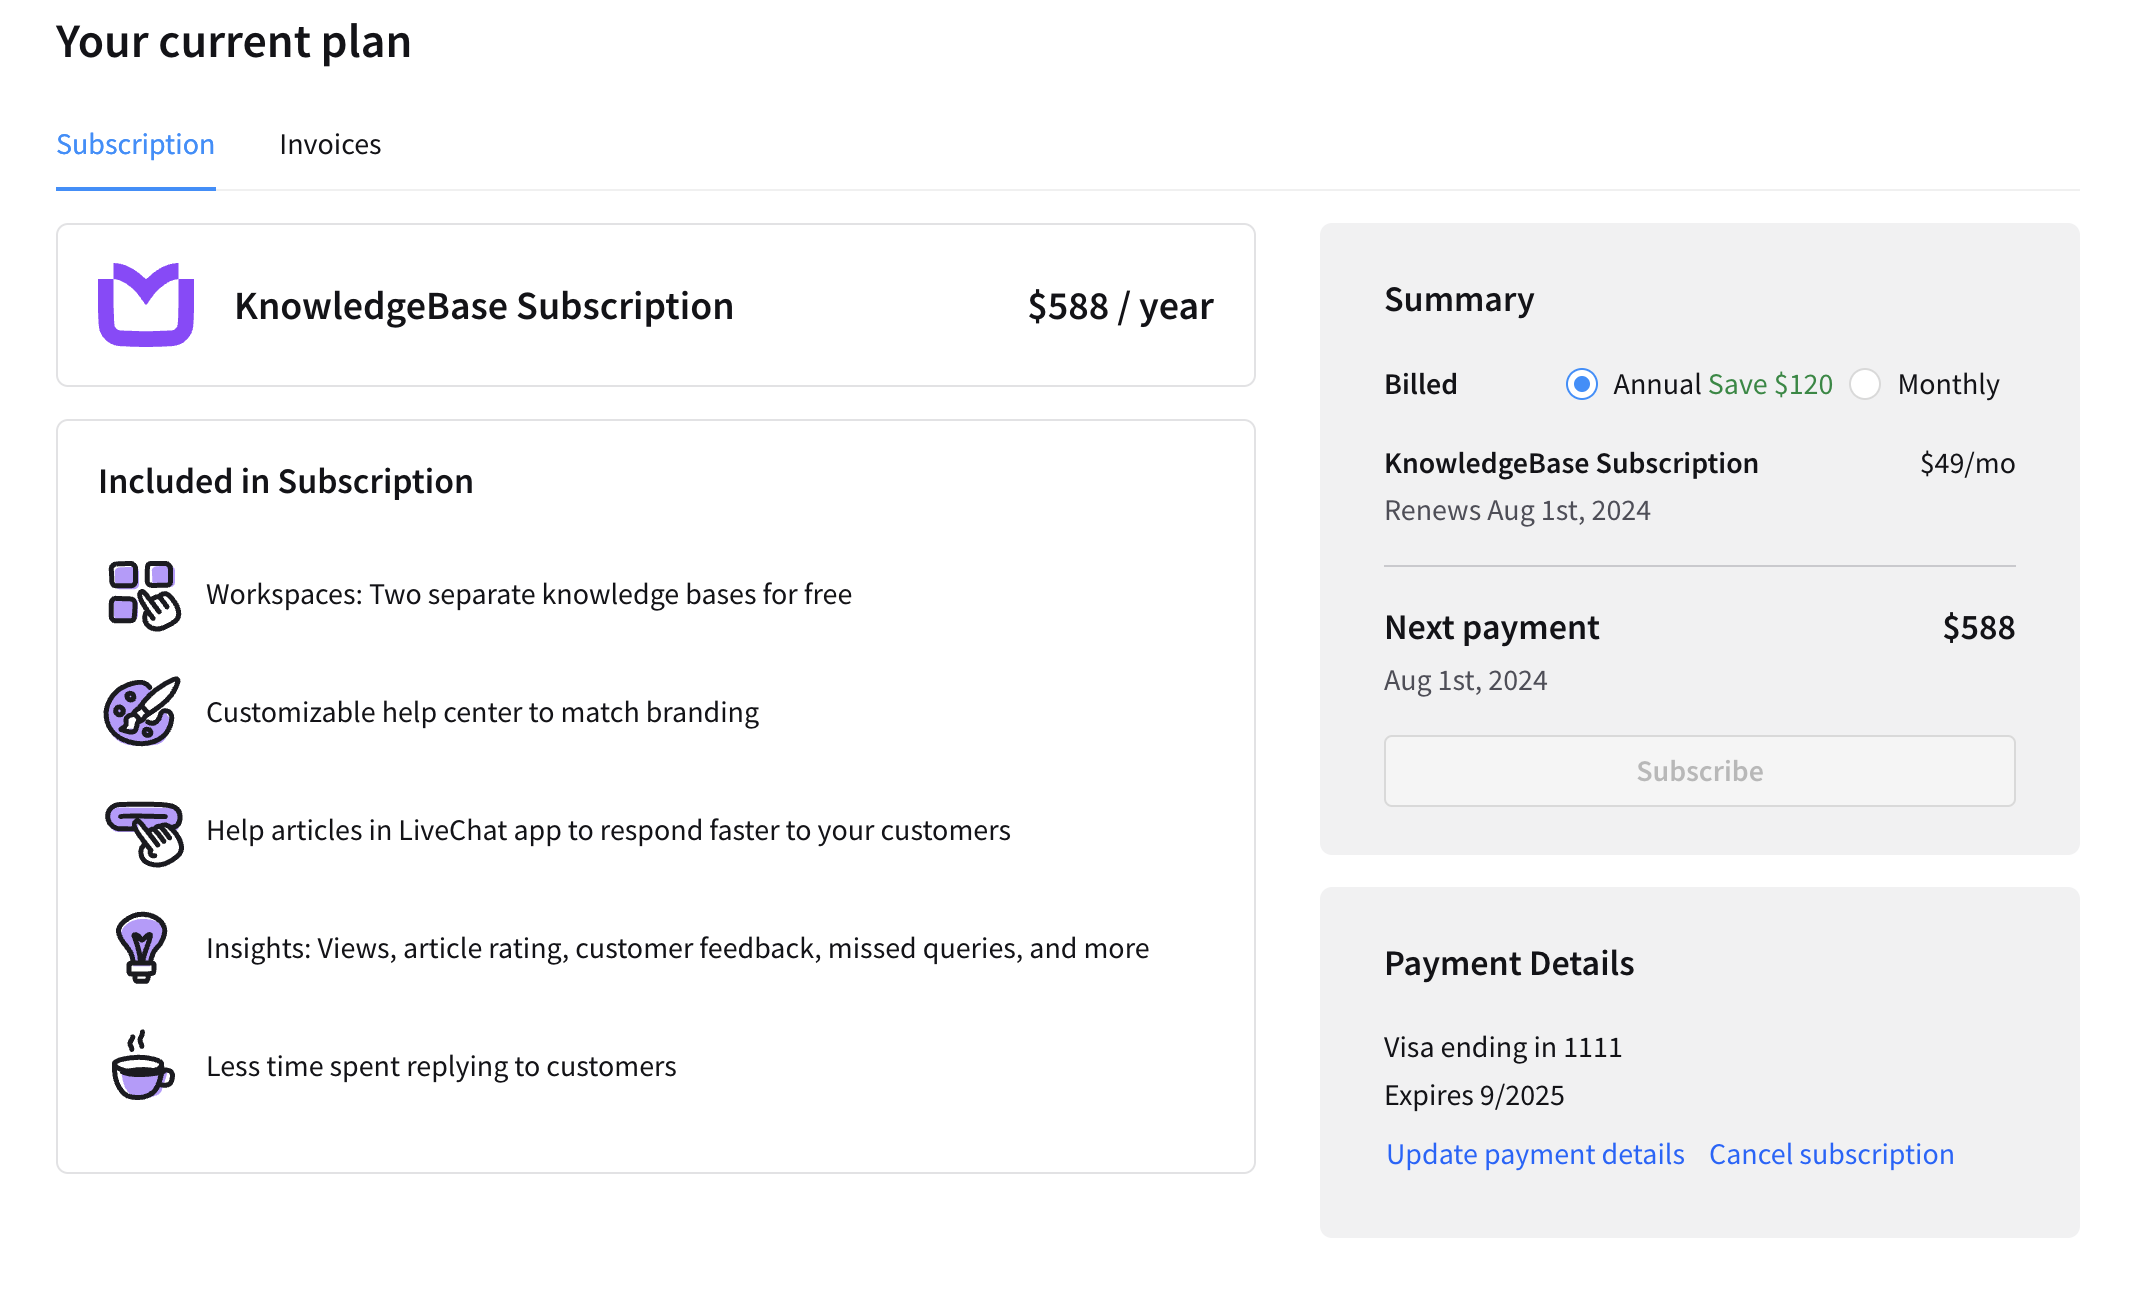Viewport: 2156px width, 1306px height.
Task: Open Update payment details link
Action: 1535,1154
